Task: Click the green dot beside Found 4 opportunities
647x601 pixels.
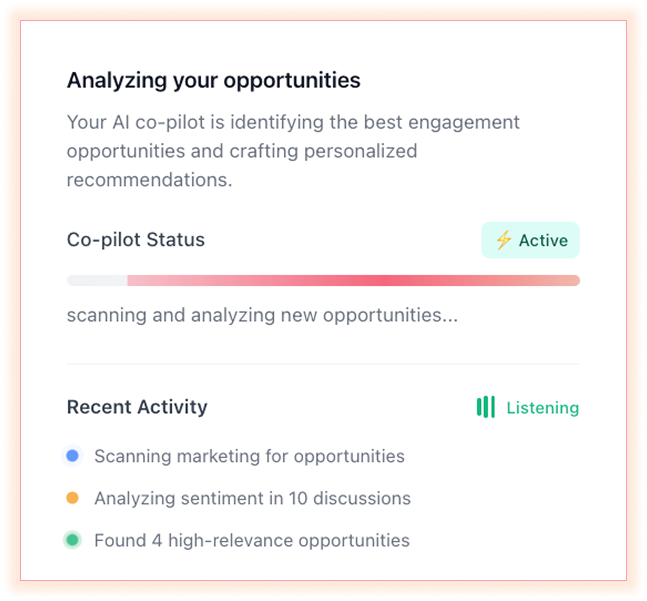Action: coord(72,540)
